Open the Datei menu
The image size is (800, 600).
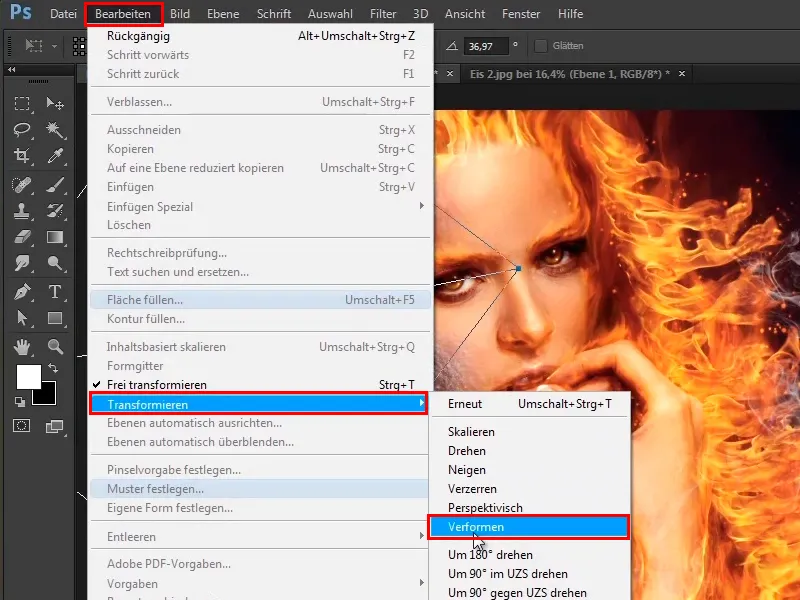click(x=63, y=14)
